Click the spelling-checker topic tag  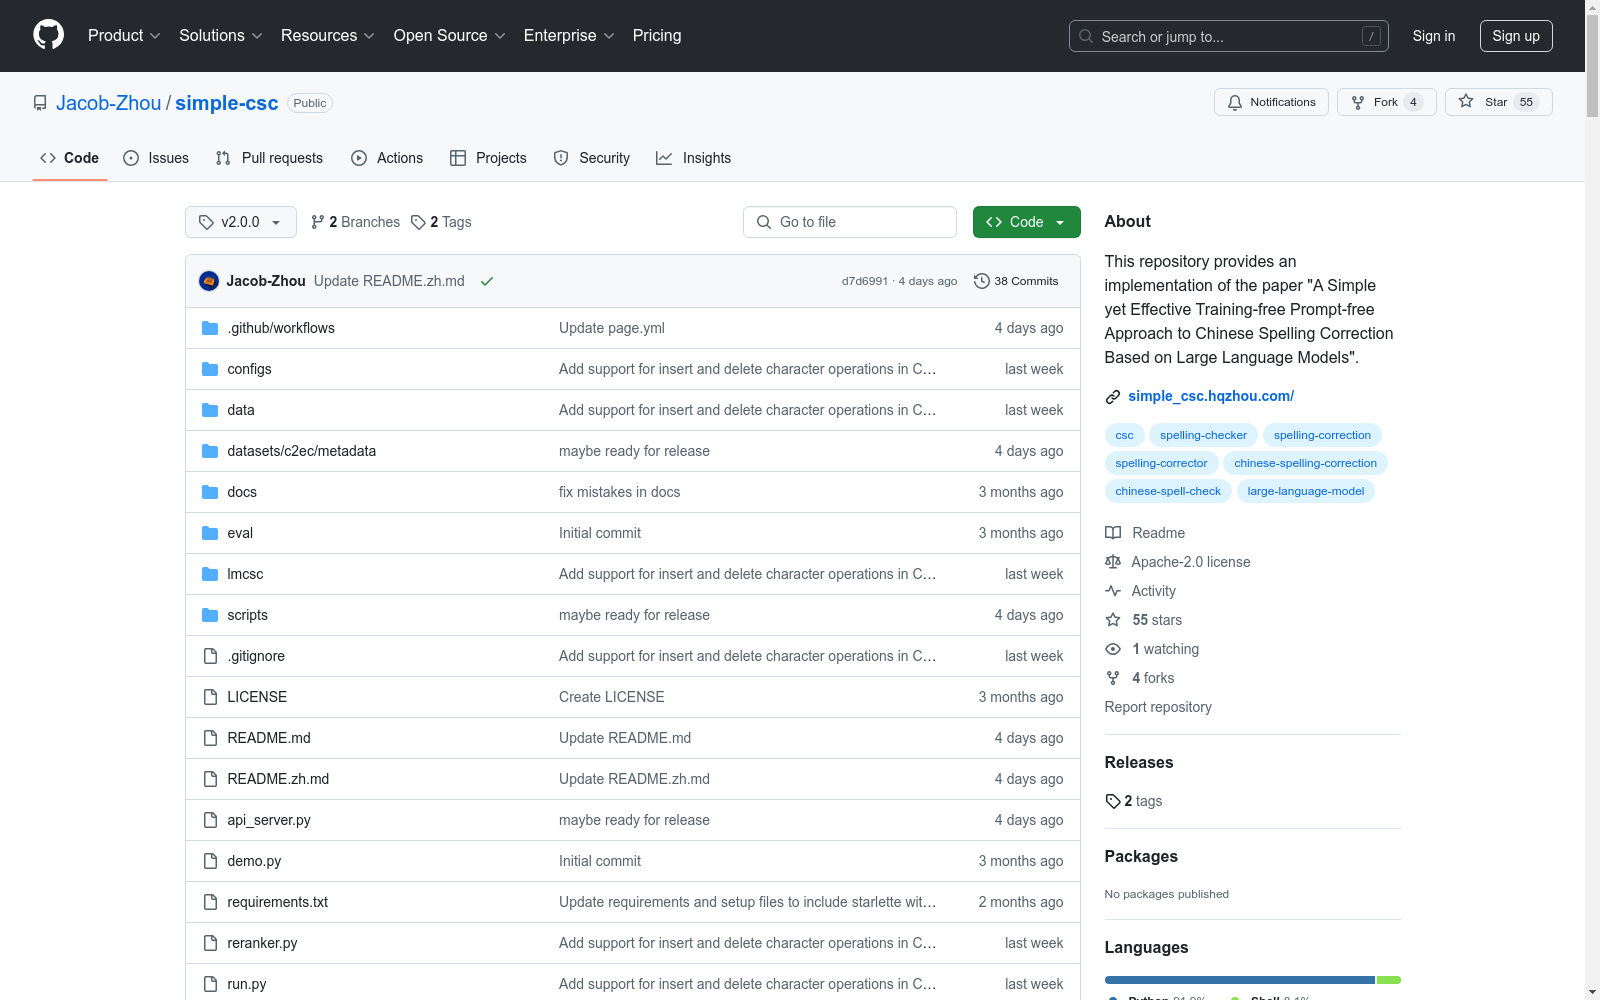1203,435
